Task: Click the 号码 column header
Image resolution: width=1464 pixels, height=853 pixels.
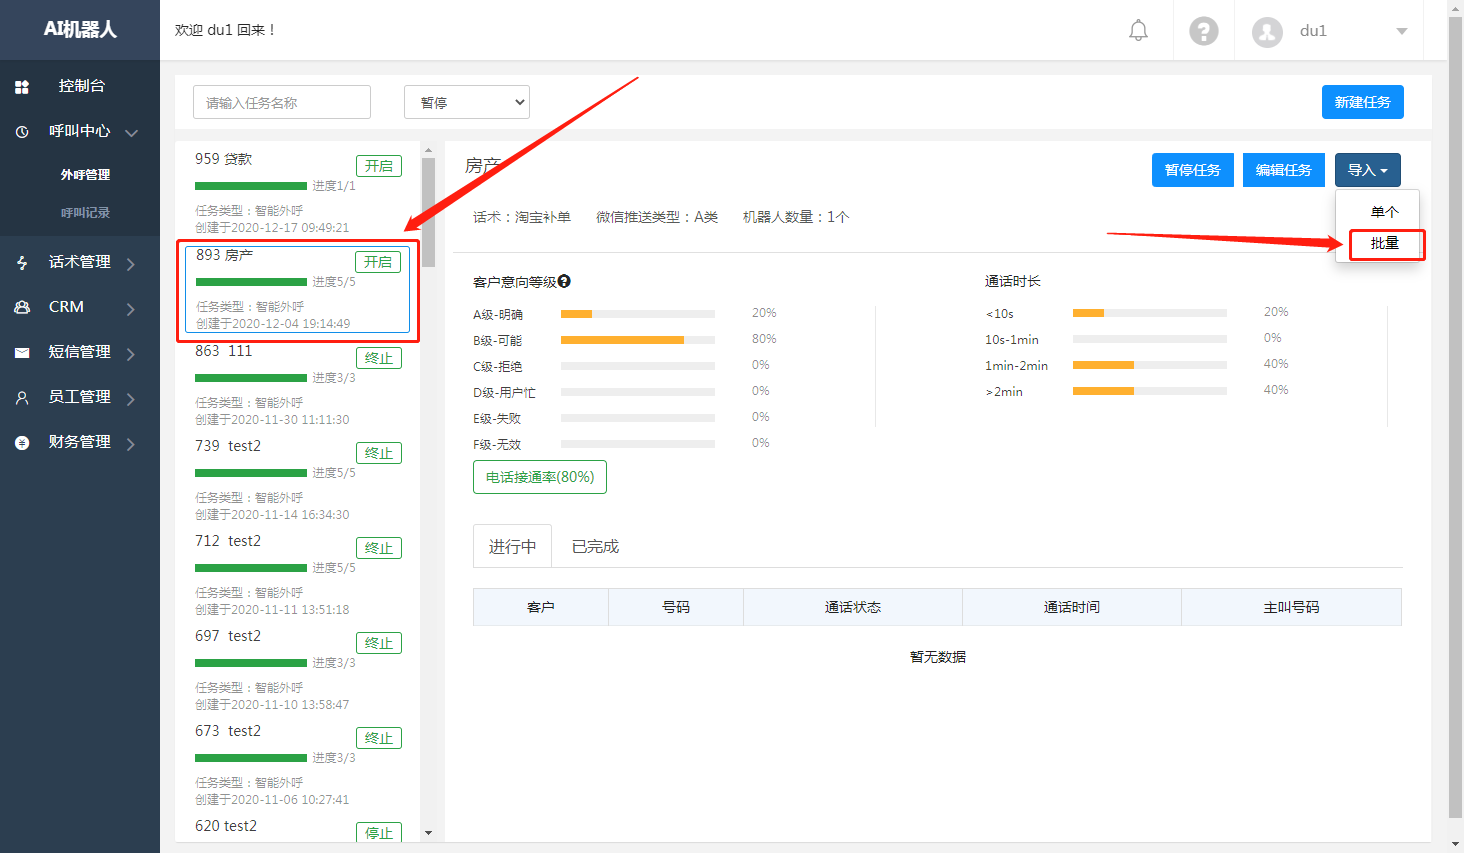Action: point(676,607)
